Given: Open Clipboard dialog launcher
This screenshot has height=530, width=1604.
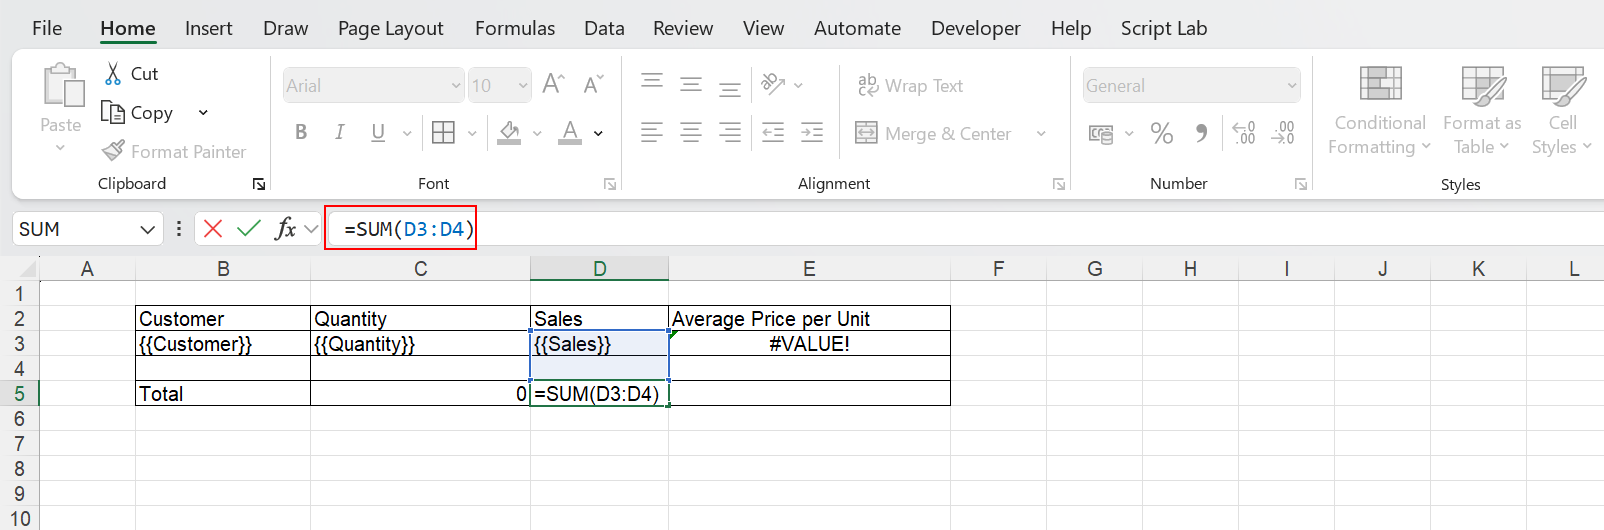Looking at the screenshot, I should (259, 184).
